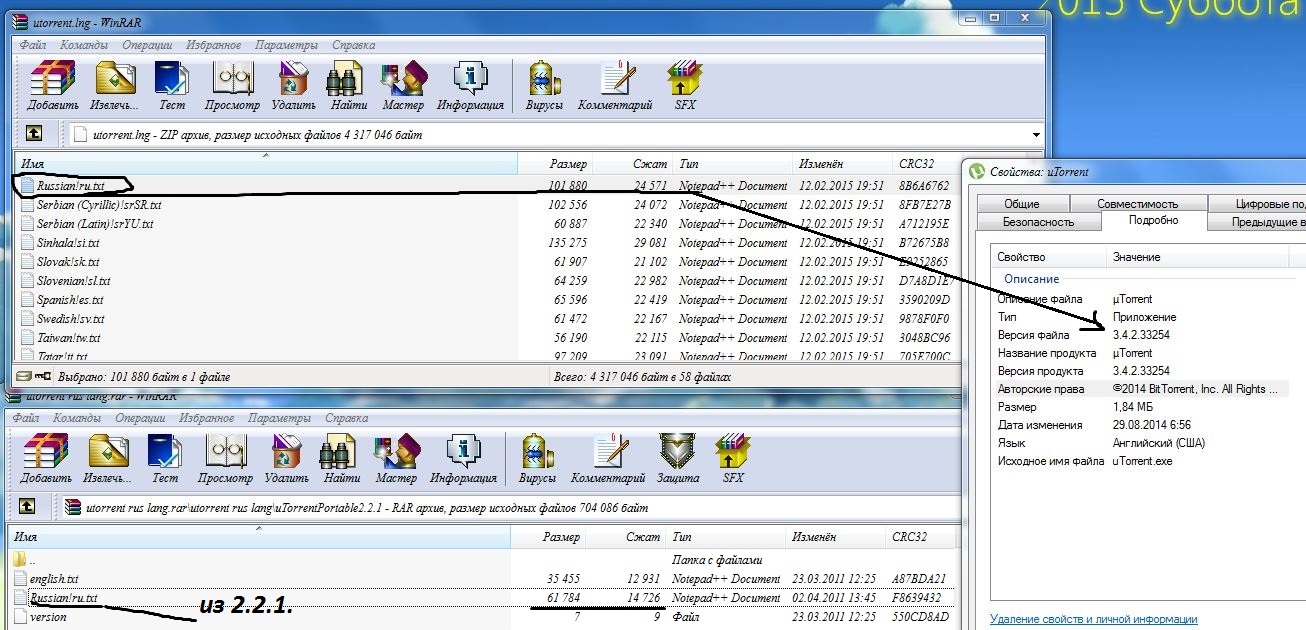
Task: Select Подробно tab in uTorrent properties
Action: [x=1153, y=221]
